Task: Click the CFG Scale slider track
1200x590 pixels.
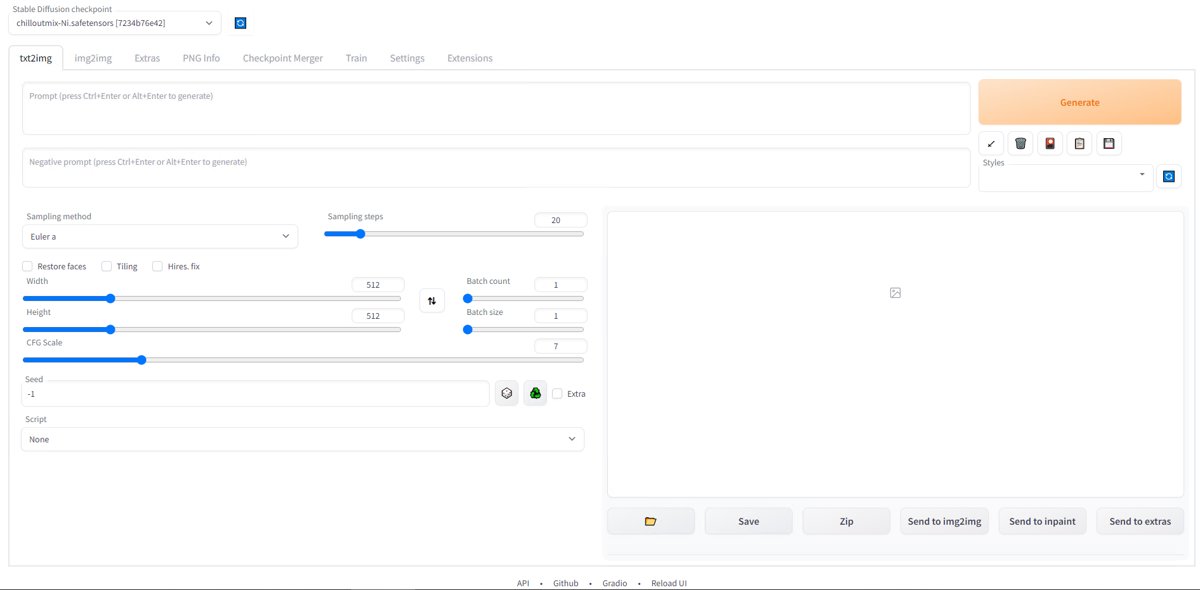Action: coord(303,360)
